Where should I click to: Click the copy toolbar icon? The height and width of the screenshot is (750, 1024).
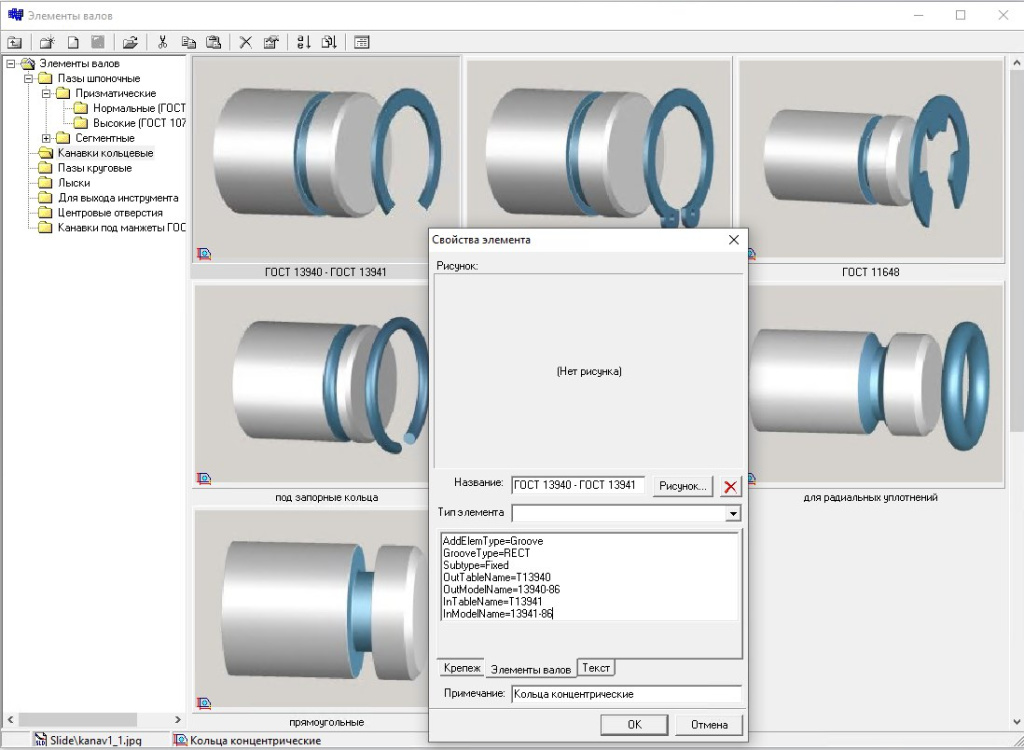(x=188, y=42)
